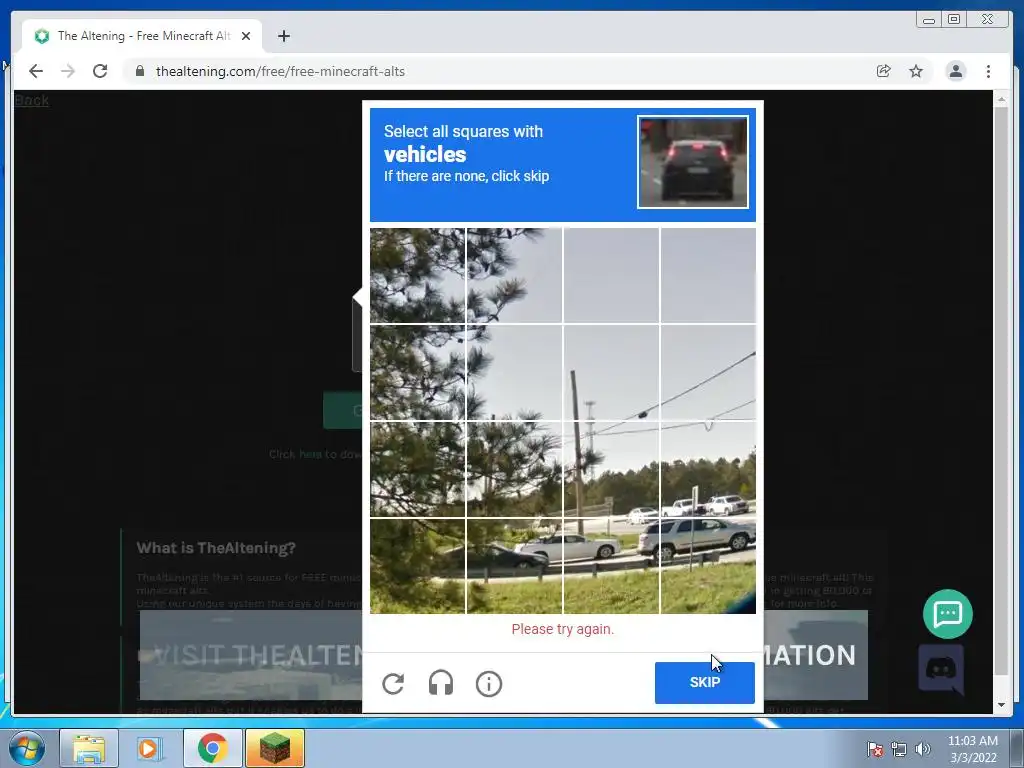Click page scrollbar up arrow
1024x768 pixels.
pyautogui.click(x=1001, y=100)
